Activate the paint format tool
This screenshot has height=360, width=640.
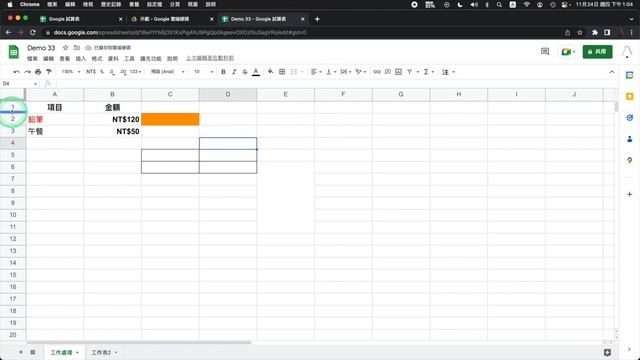(x=49, y=72)
